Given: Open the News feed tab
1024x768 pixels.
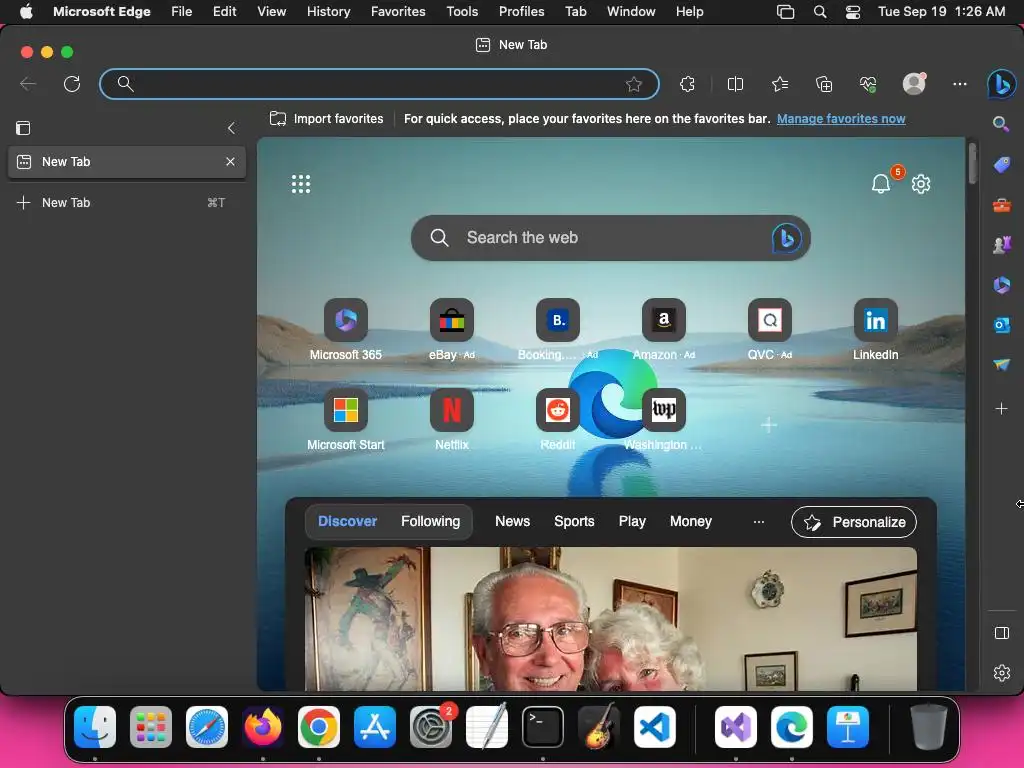Looking at the screenshot, I should click(512, 521).
